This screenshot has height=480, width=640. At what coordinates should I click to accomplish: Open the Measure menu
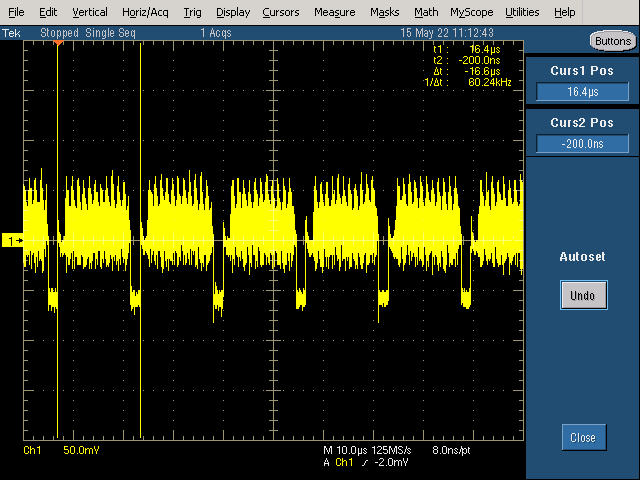point(335,12)
